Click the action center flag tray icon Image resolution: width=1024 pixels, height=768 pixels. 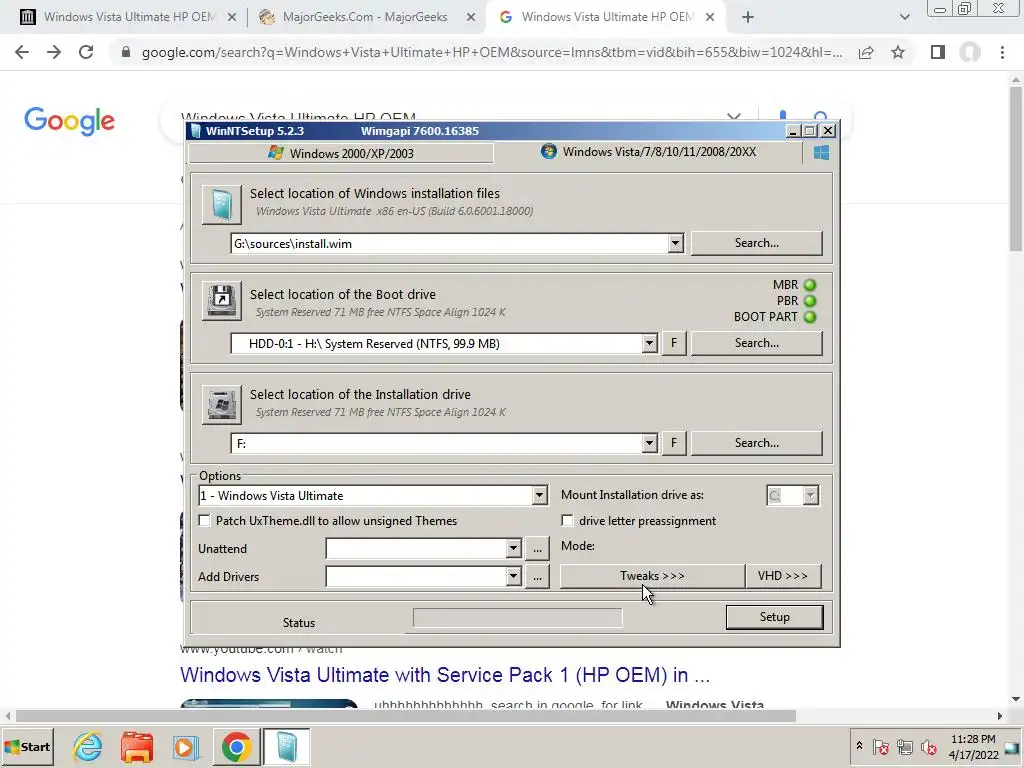pyautogui.click(x=880, y=746)
